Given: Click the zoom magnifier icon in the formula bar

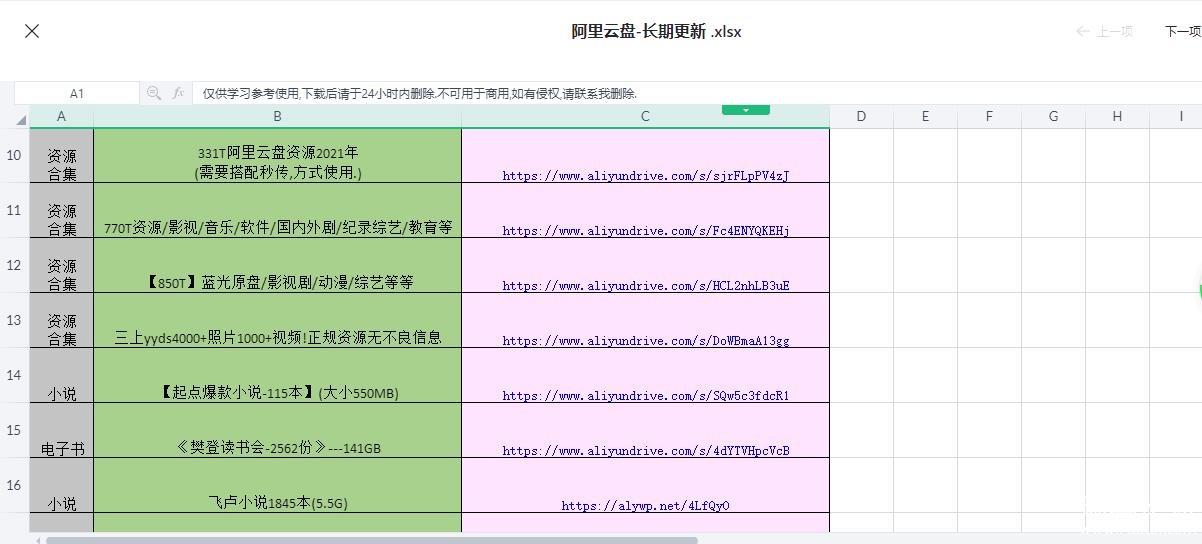Looking at the screenshot, I should 153,93.
